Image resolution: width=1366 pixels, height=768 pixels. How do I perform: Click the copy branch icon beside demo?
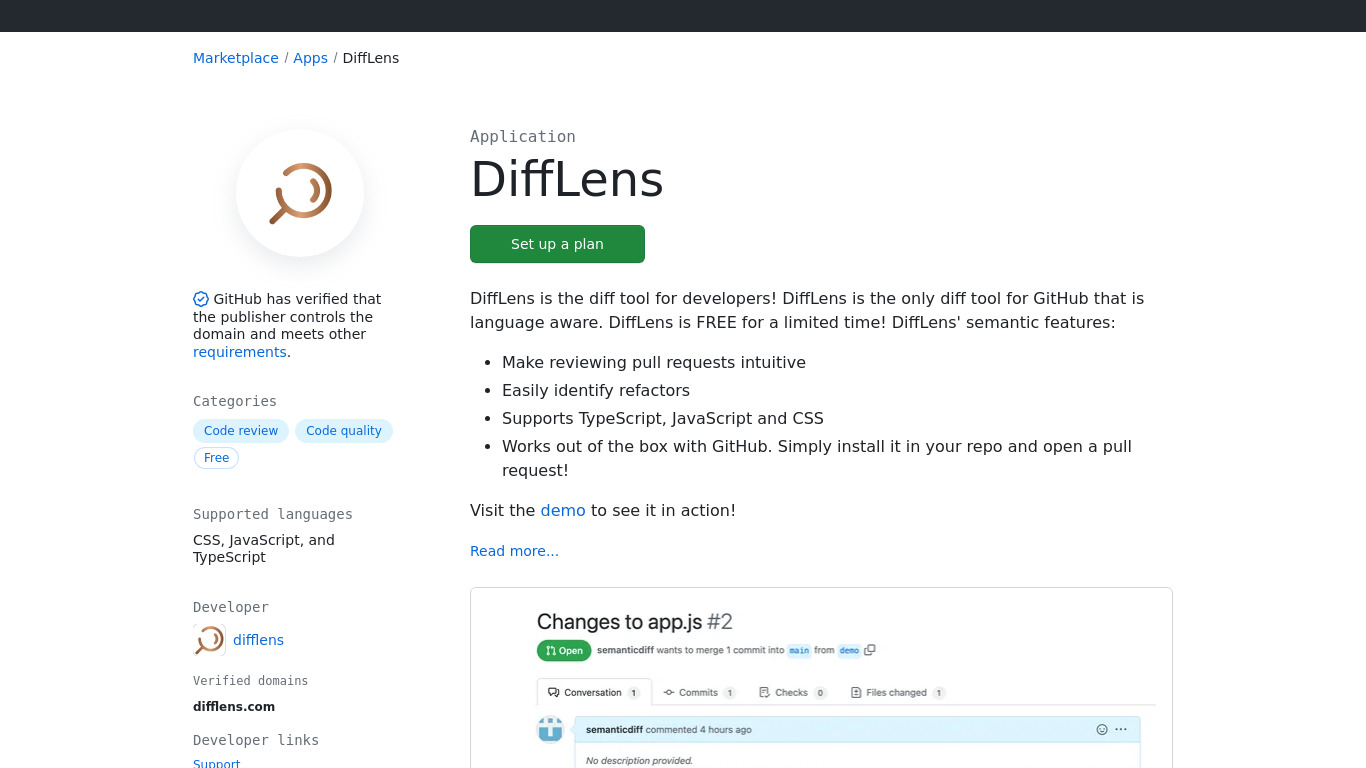coord(869,650)
